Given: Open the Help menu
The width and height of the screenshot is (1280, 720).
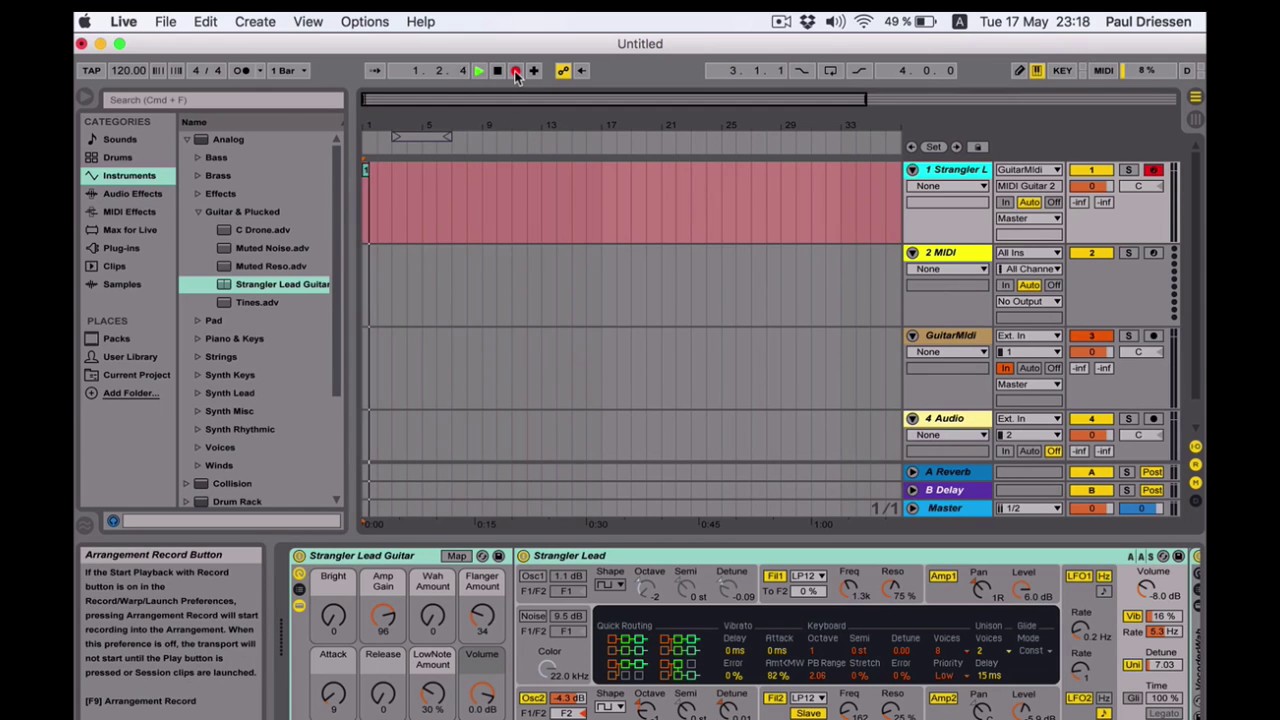Looking at the screenshot, I should point(420,21).
